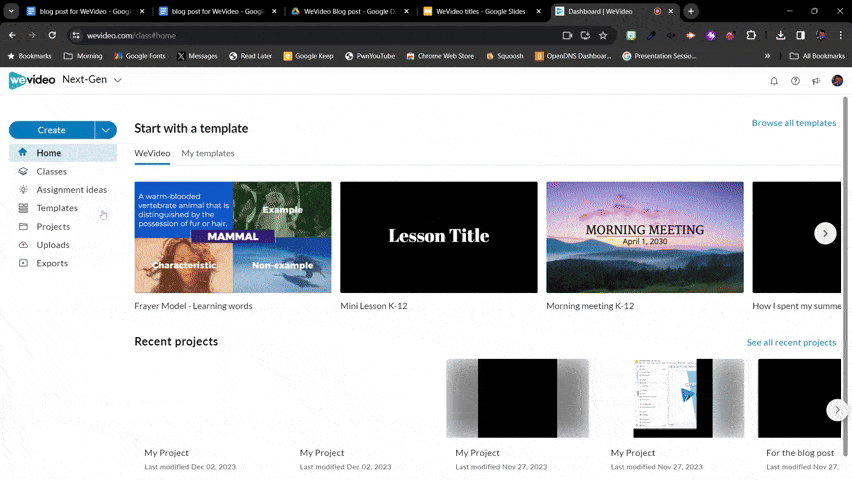The image size is (852, 480).
Task: Select the WeVideo templates tab
Action: 152,153
